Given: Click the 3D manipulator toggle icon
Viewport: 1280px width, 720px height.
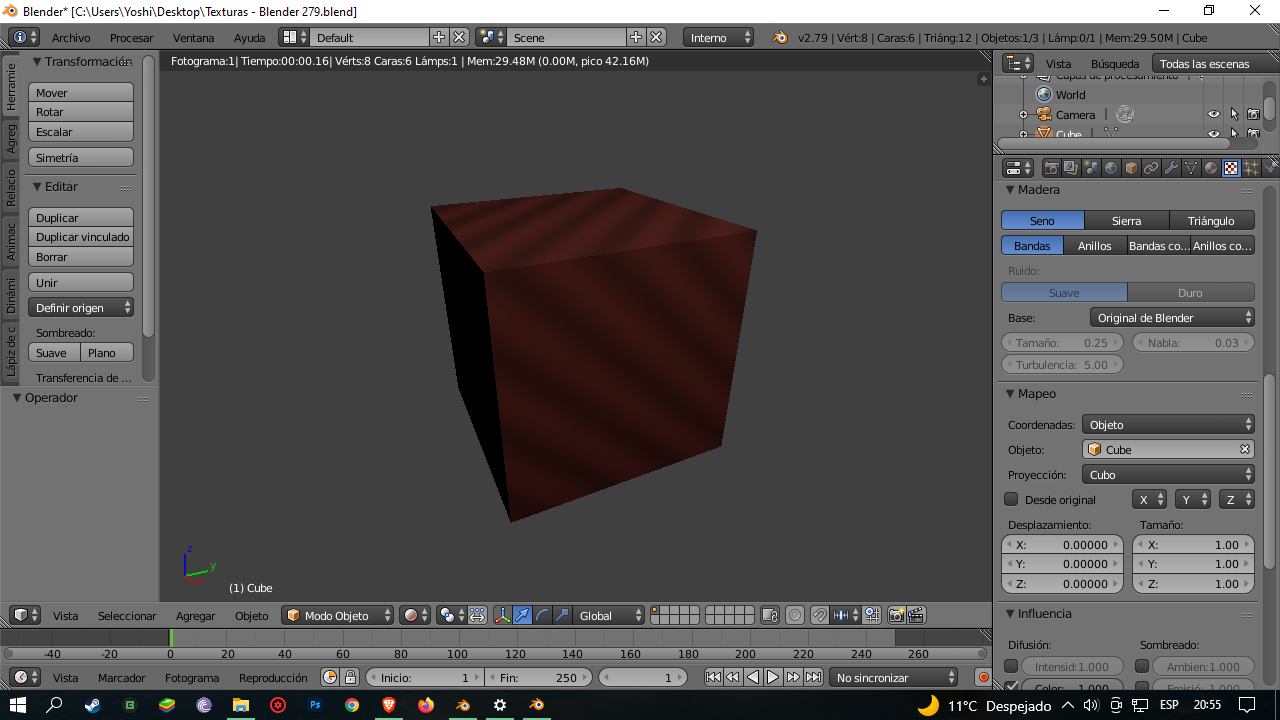Looking at the screenshot, I should [502, 616].
